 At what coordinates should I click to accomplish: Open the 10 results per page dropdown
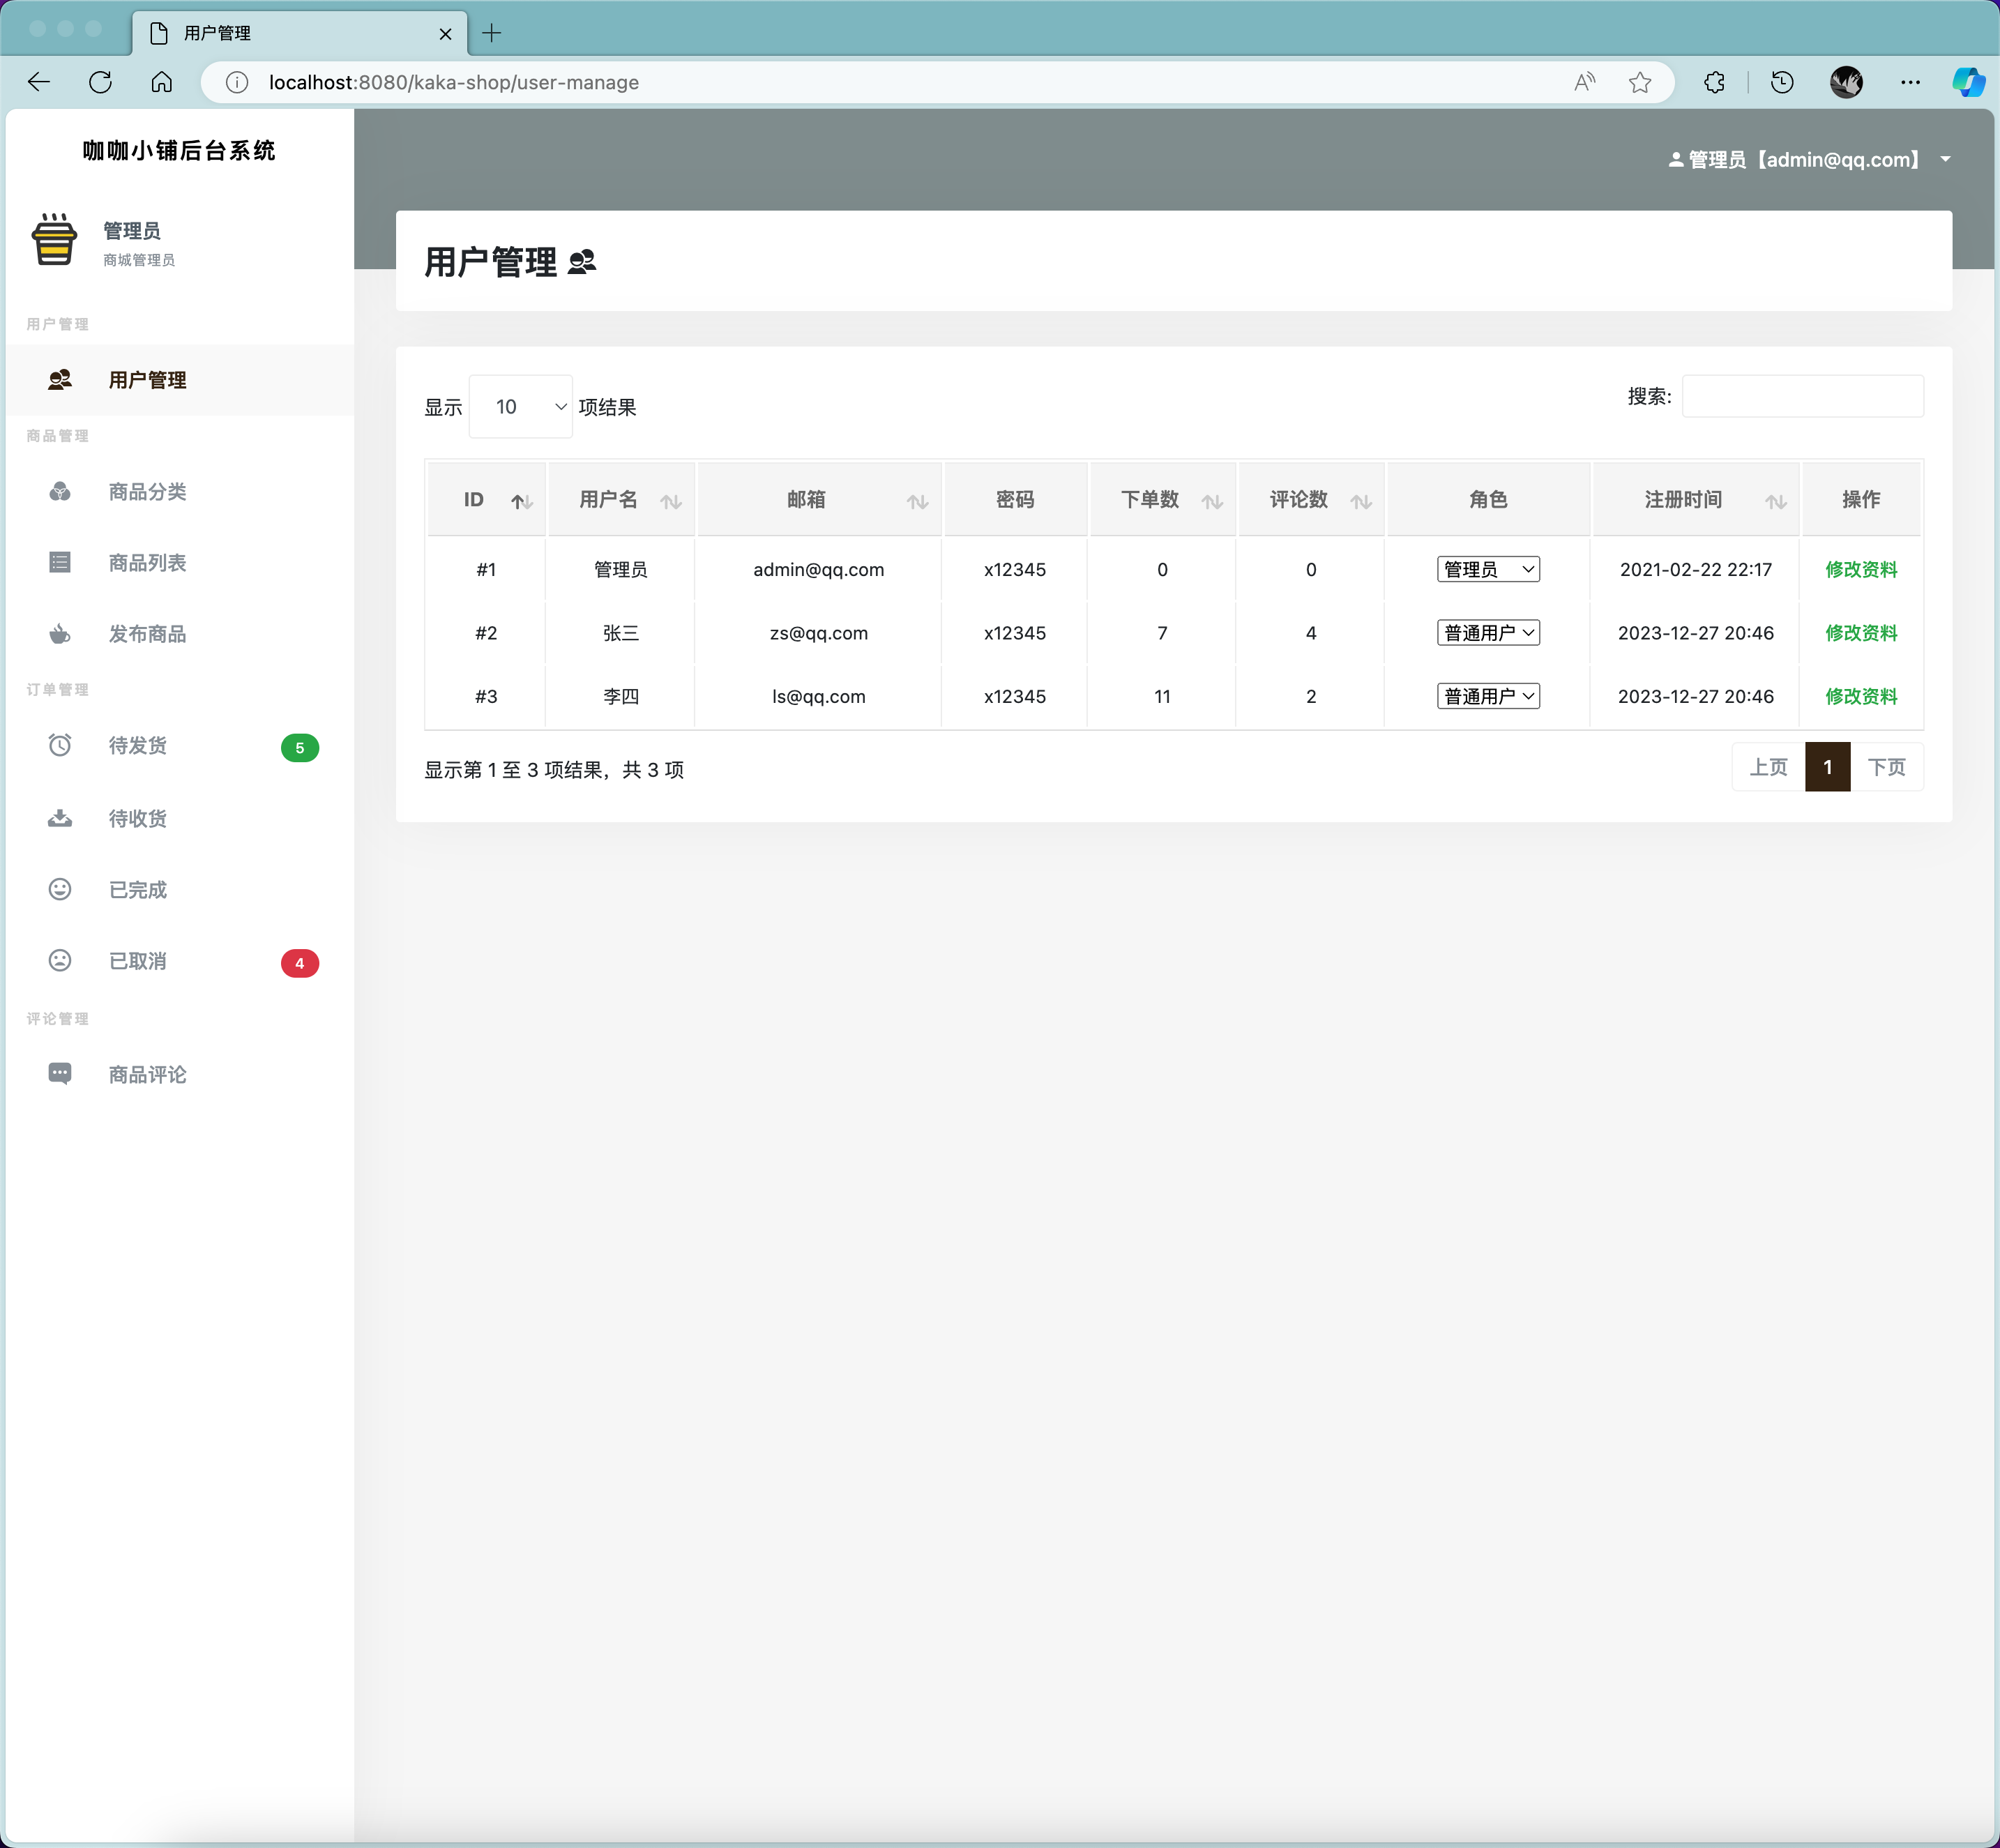click(x=520, y=406)
